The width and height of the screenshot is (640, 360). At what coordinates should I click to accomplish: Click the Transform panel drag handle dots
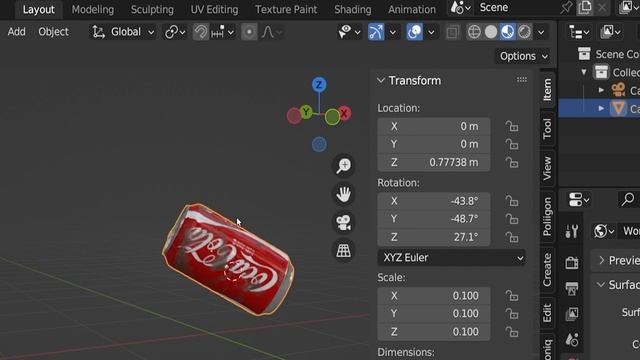click(522, 80)
